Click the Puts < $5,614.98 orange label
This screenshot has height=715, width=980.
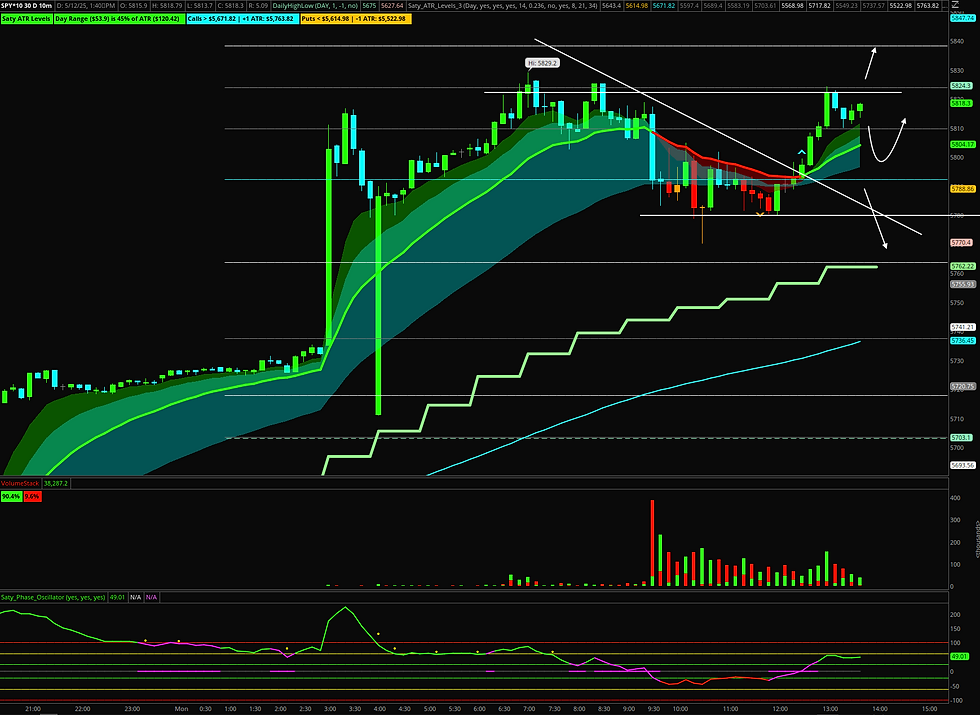[x=354, y=19]
